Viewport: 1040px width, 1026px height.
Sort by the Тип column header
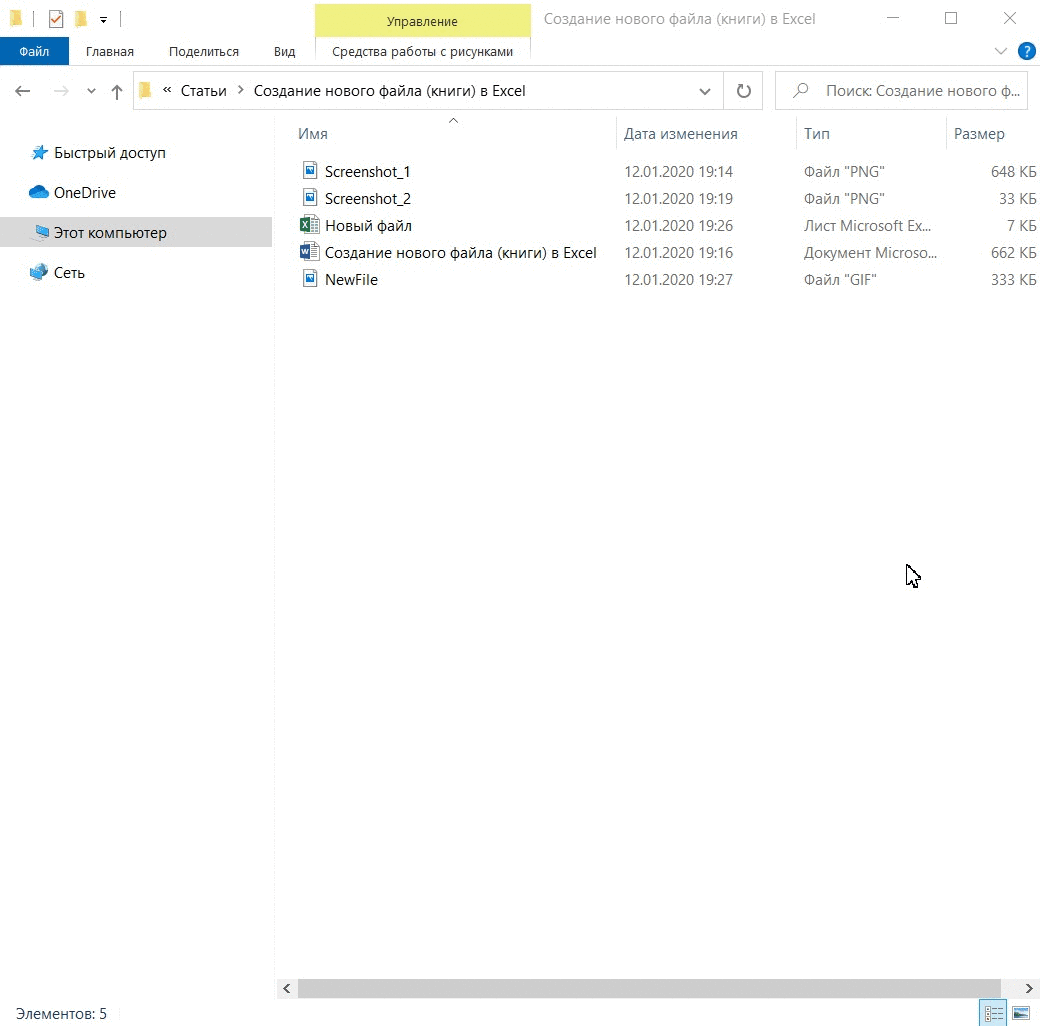click(816, 133)
